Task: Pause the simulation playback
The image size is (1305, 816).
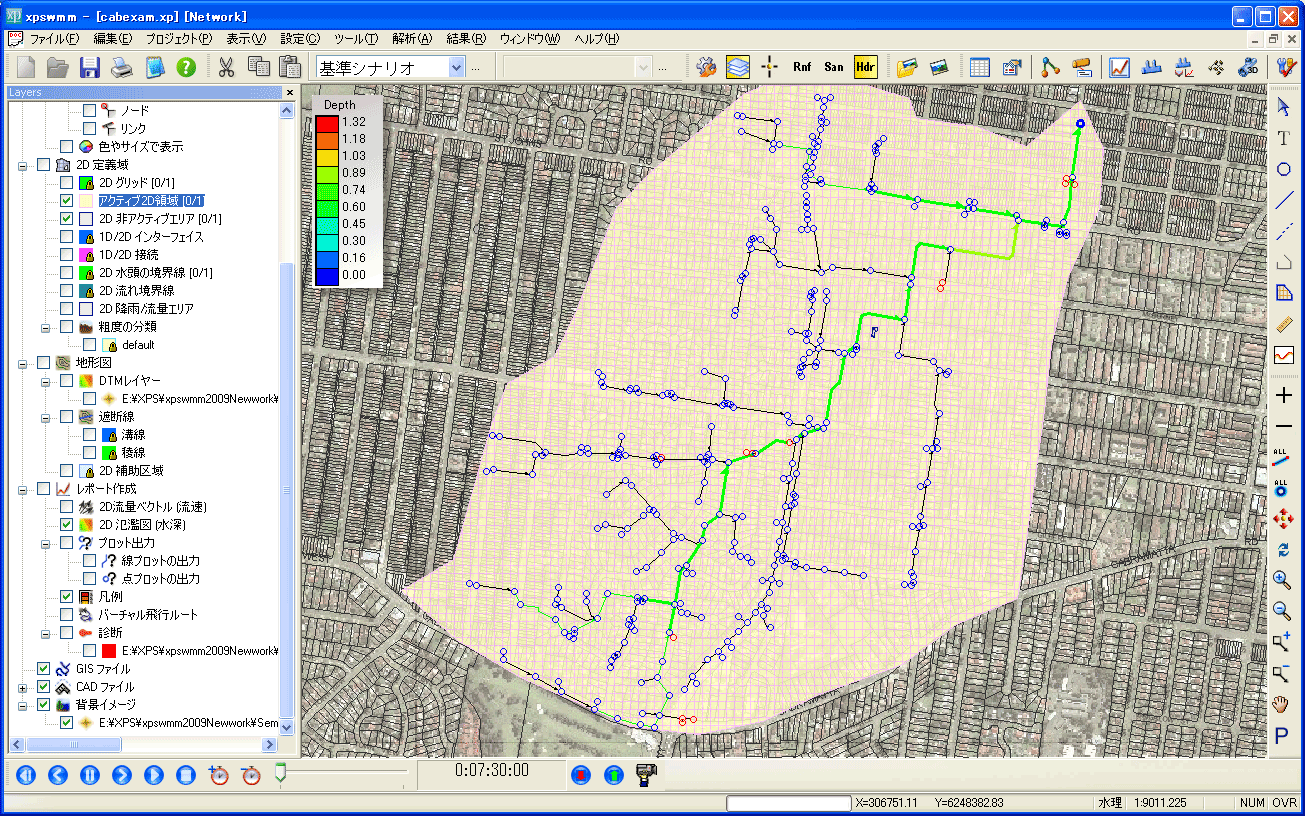Action: click(x=90, y=774)
